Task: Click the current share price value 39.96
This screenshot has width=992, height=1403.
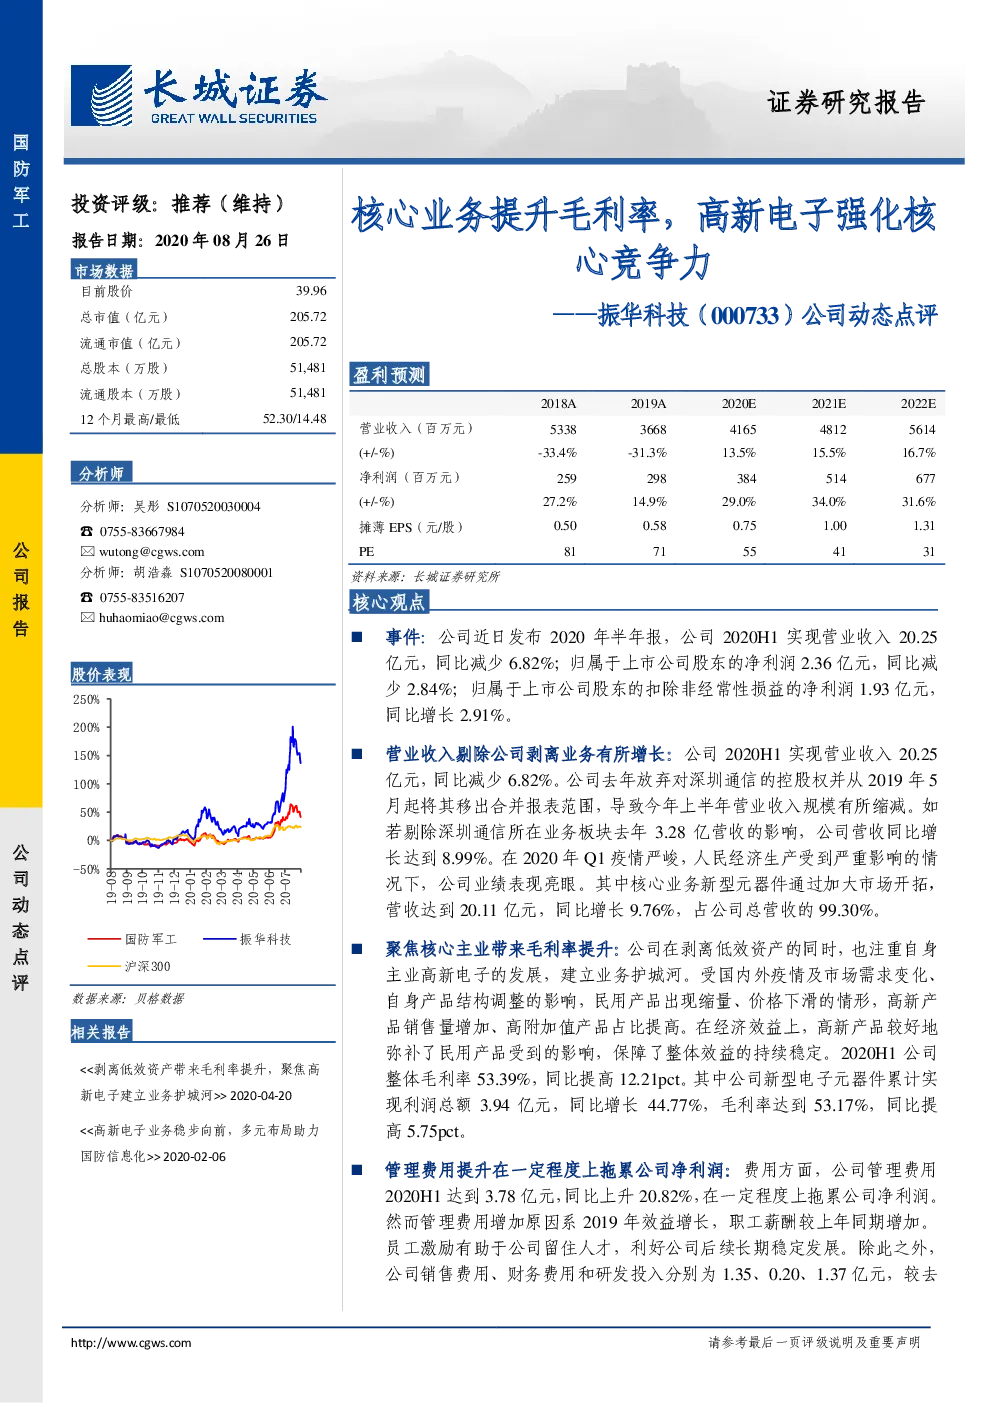Action: pos(311,291)
